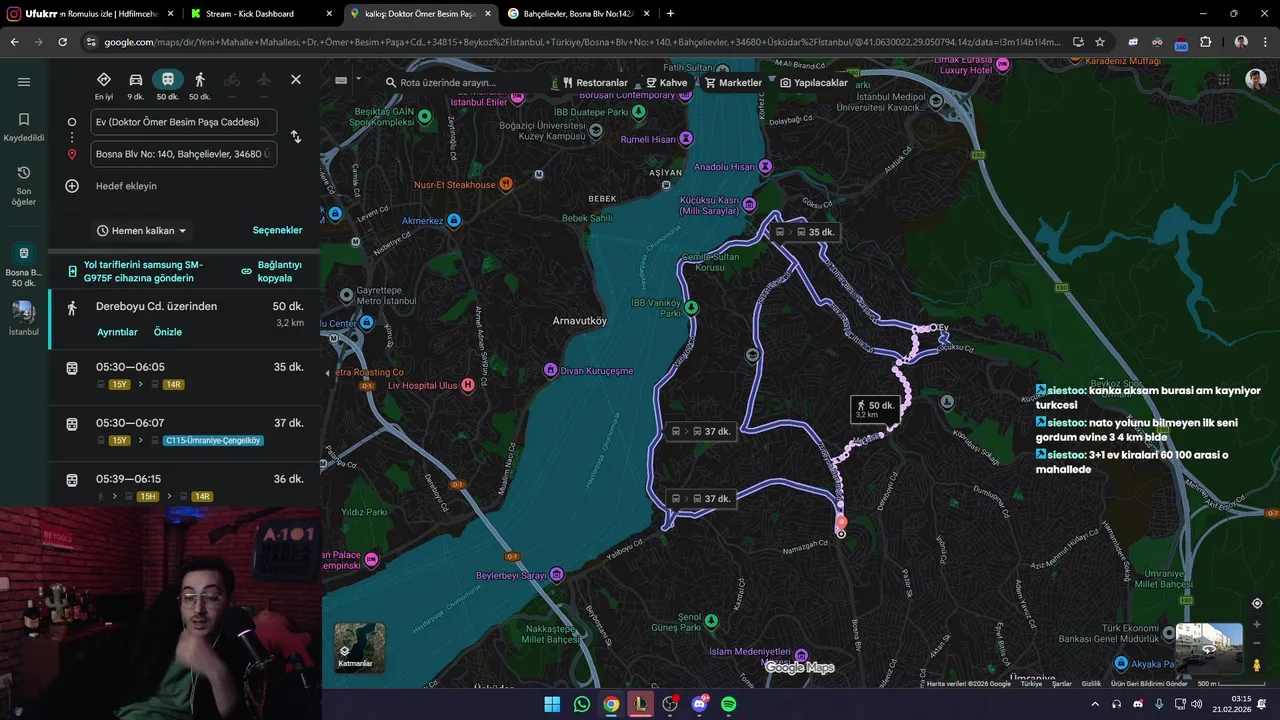Image resolution: width=1280 pixels, height=720 pixels.
Task: Show hidden system tray icons
Action: (x=1095, y=704)
